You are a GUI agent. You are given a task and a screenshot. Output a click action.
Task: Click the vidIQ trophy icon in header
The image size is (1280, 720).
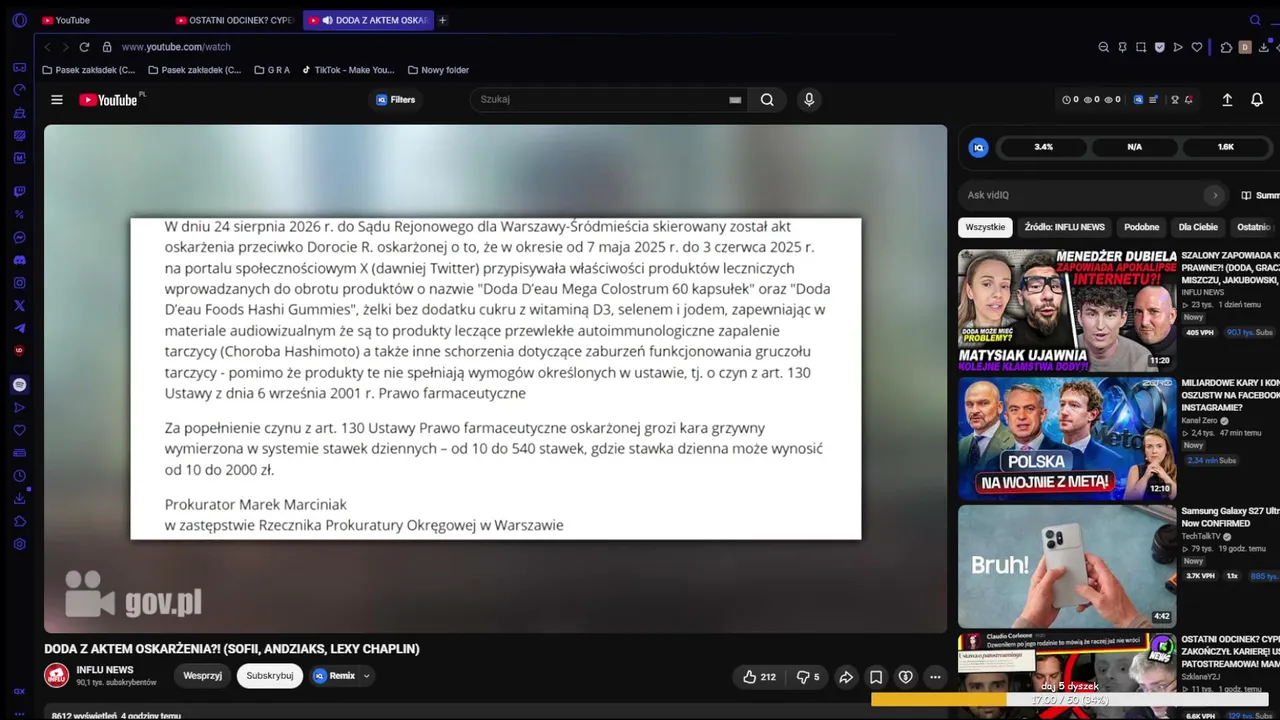(1175, 100)
